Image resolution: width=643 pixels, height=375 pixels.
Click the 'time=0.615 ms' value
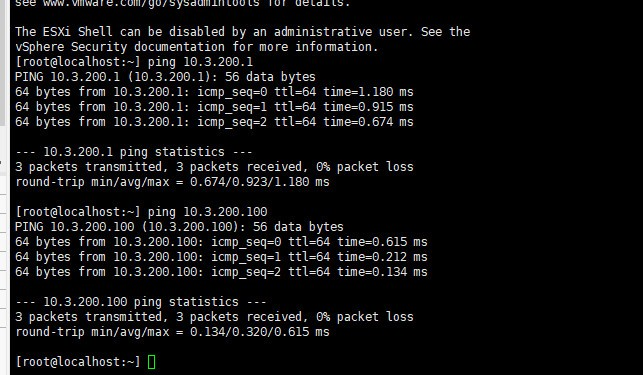pos(382,242)
